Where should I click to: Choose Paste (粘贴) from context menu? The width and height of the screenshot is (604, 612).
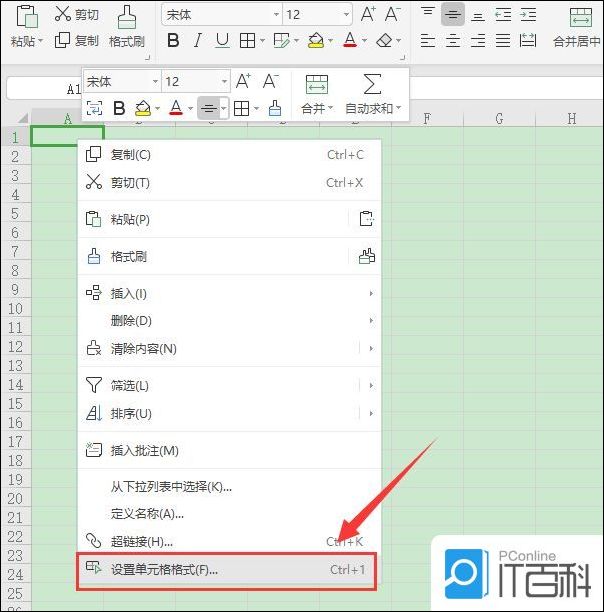(213, 219)
